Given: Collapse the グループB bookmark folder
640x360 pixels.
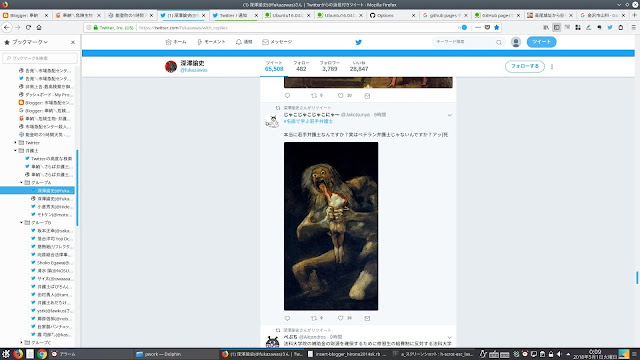Looking at the screenshot, I should [21, 222].
